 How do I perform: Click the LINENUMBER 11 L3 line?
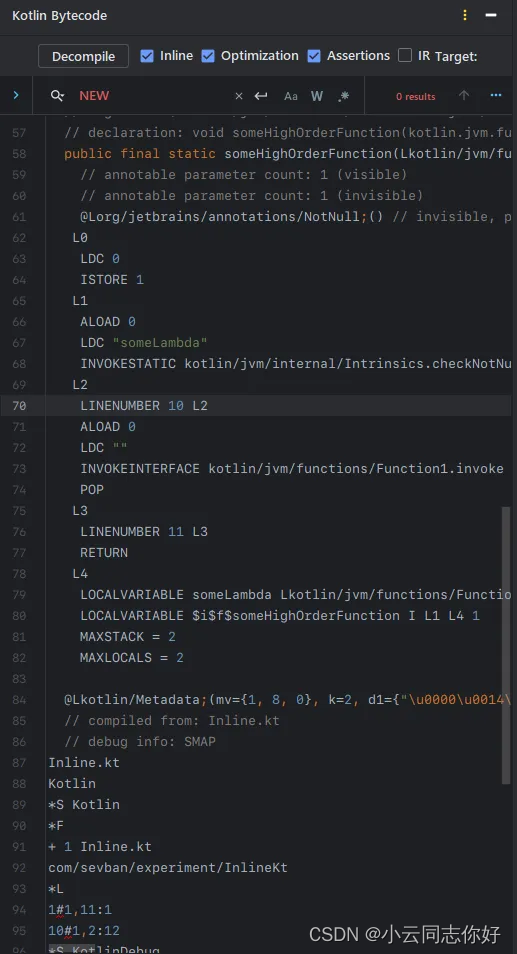[x=144, y=531]
